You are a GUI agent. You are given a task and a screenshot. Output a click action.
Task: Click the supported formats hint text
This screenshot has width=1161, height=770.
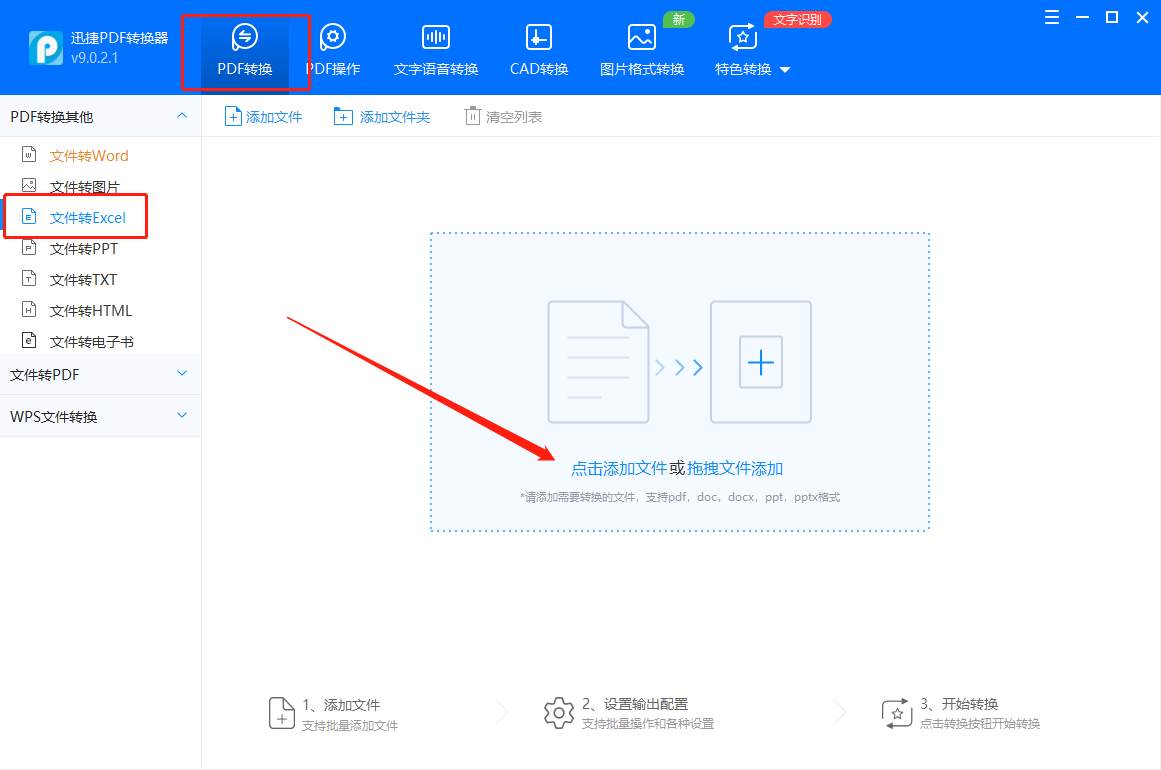coord(680,497)
